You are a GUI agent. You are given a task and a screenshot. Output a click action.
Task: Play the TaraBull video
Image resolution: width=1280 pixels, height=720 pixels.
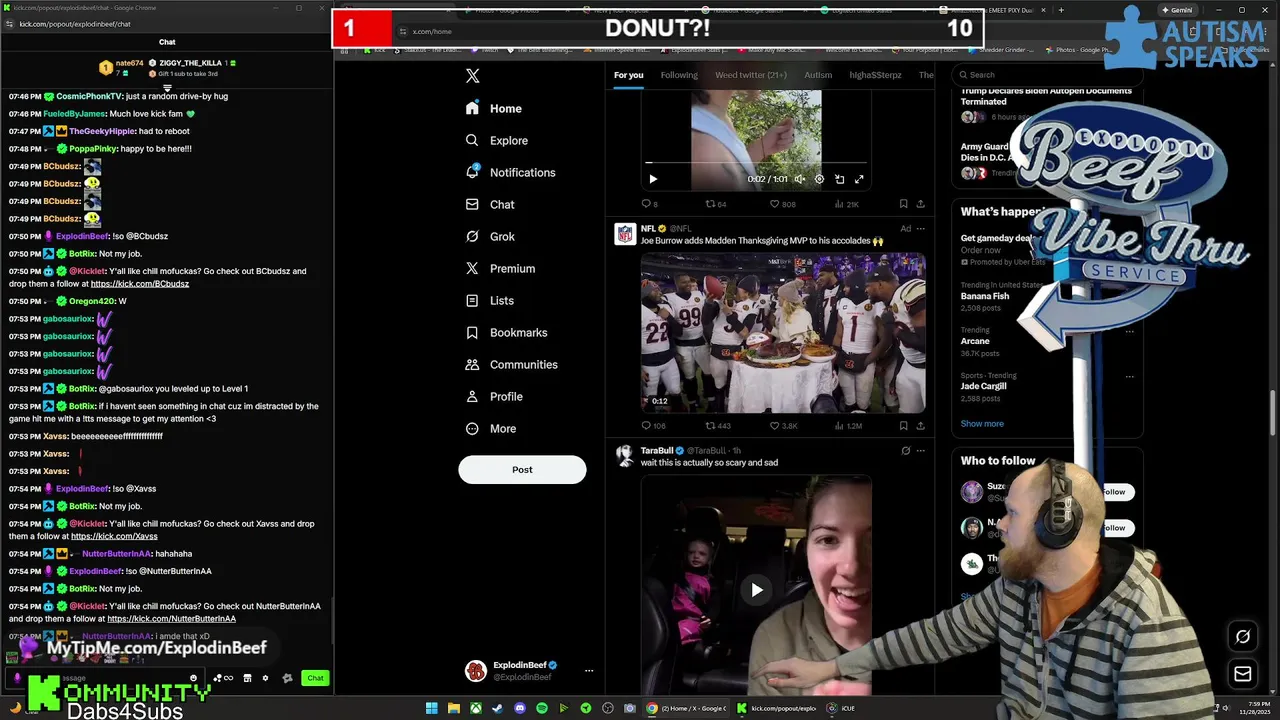[757, 590]
